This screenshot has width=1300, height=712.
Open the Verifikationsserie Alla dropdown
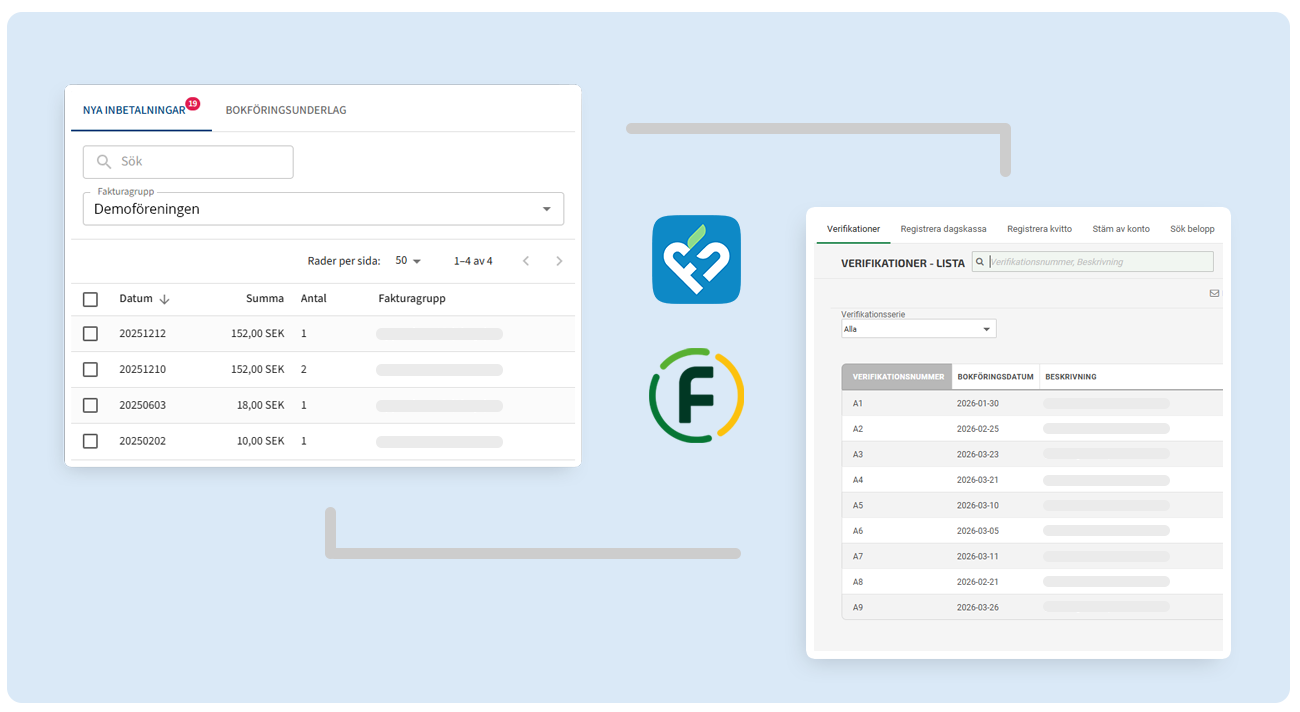click(x=918, y=329)
